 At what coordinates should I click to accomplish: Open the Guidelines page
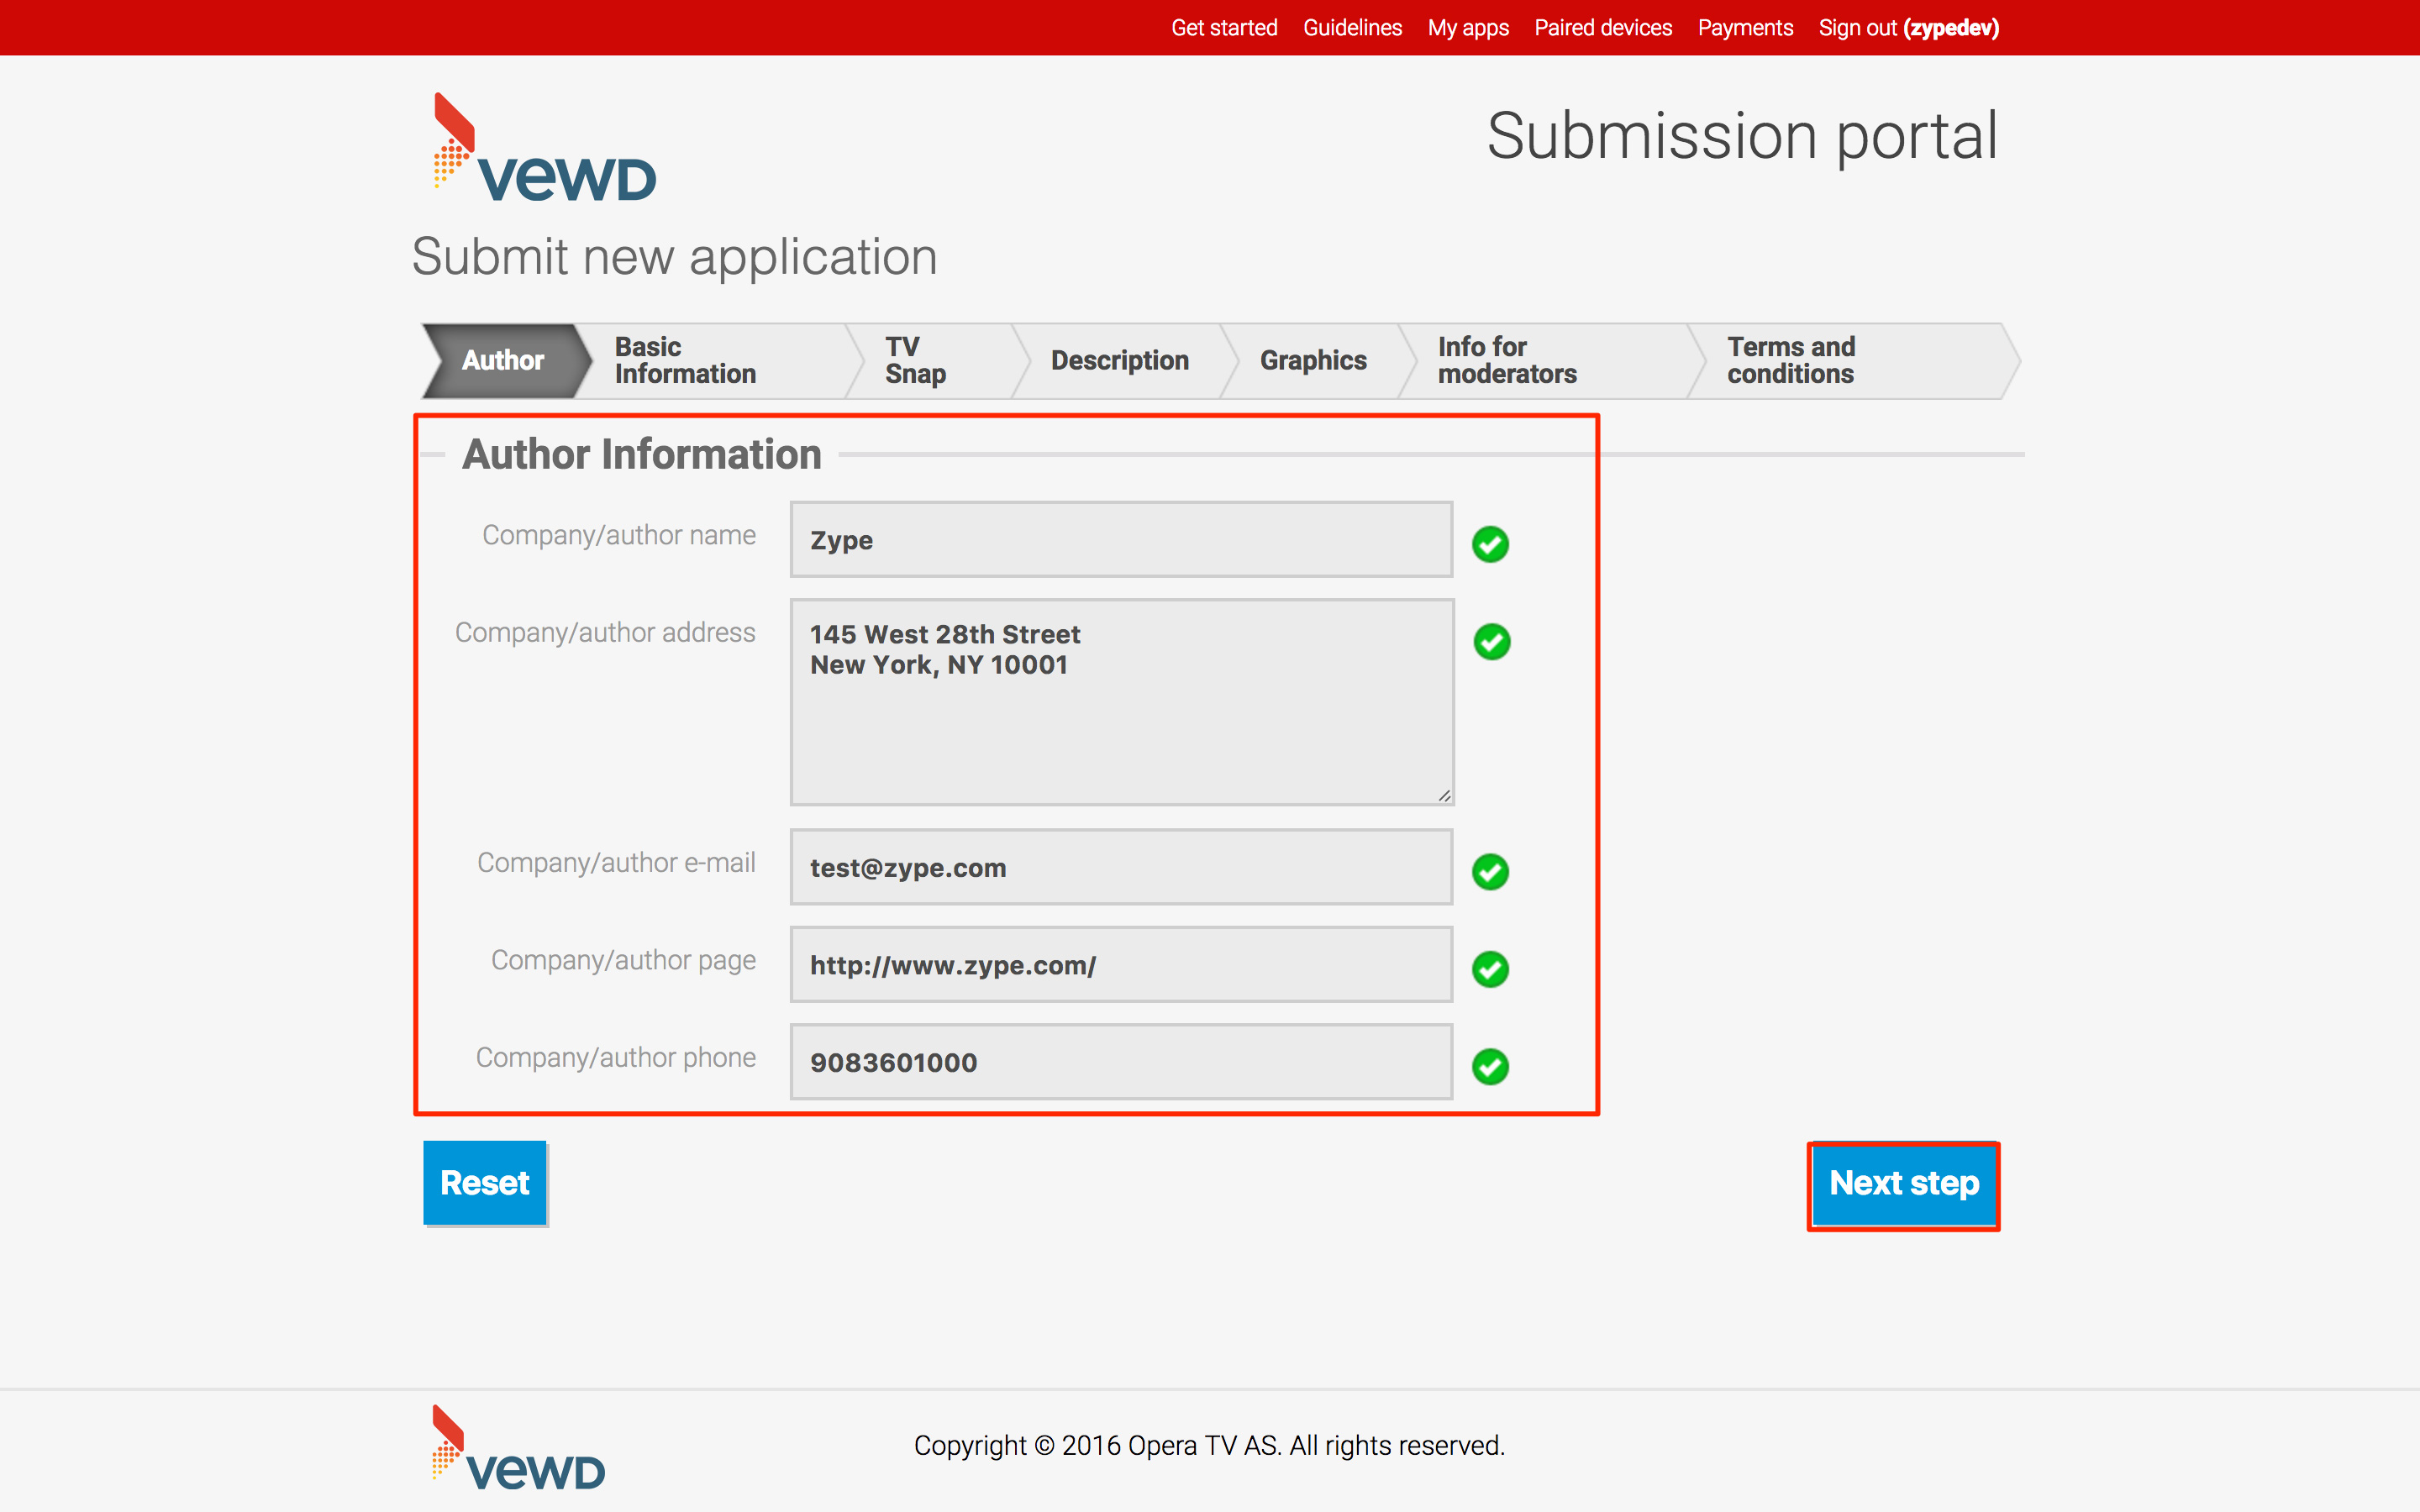[x=1352, y=28]
